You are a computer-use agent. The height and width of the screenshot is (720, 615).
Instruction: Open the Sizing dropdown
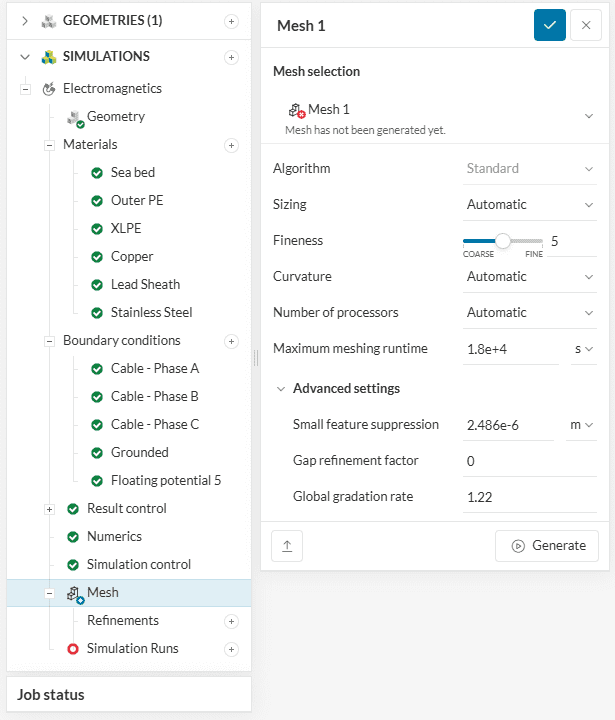click(530, 205)
